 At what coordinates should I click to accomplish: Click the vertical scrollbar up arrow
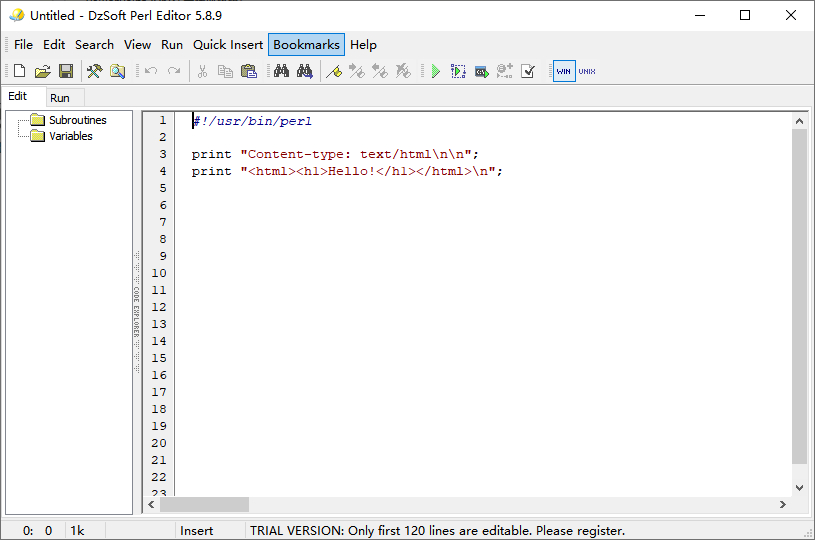coord(799,121)
